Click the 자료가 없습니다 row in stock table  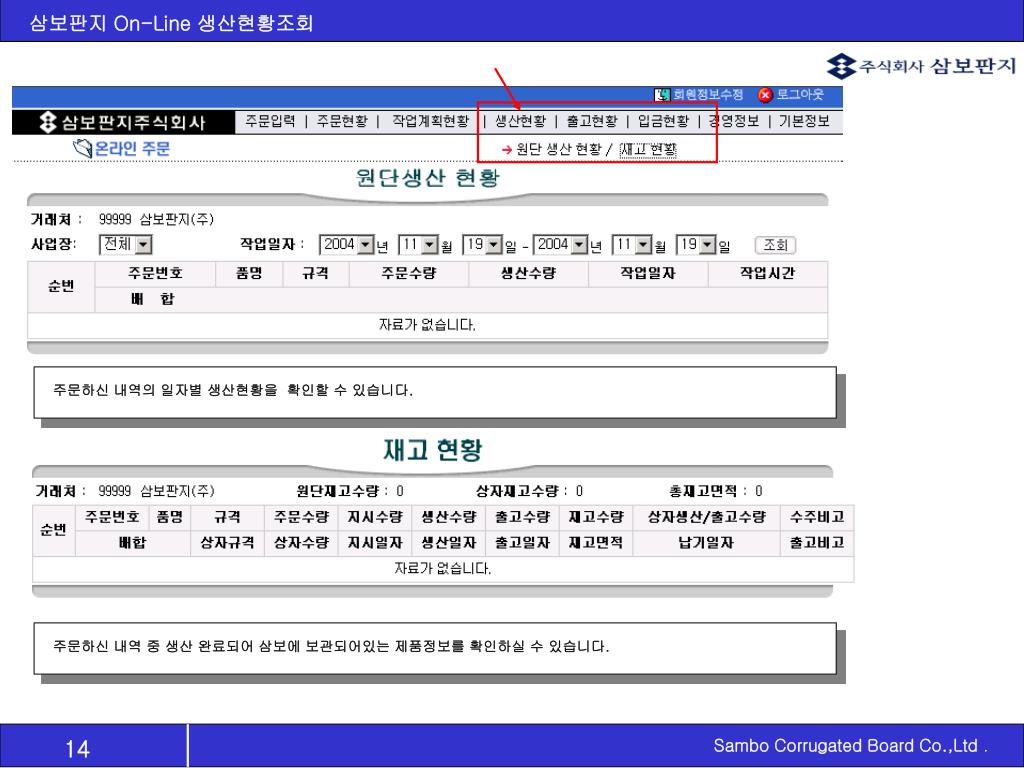pyautogui.click(x=443, y=569)
